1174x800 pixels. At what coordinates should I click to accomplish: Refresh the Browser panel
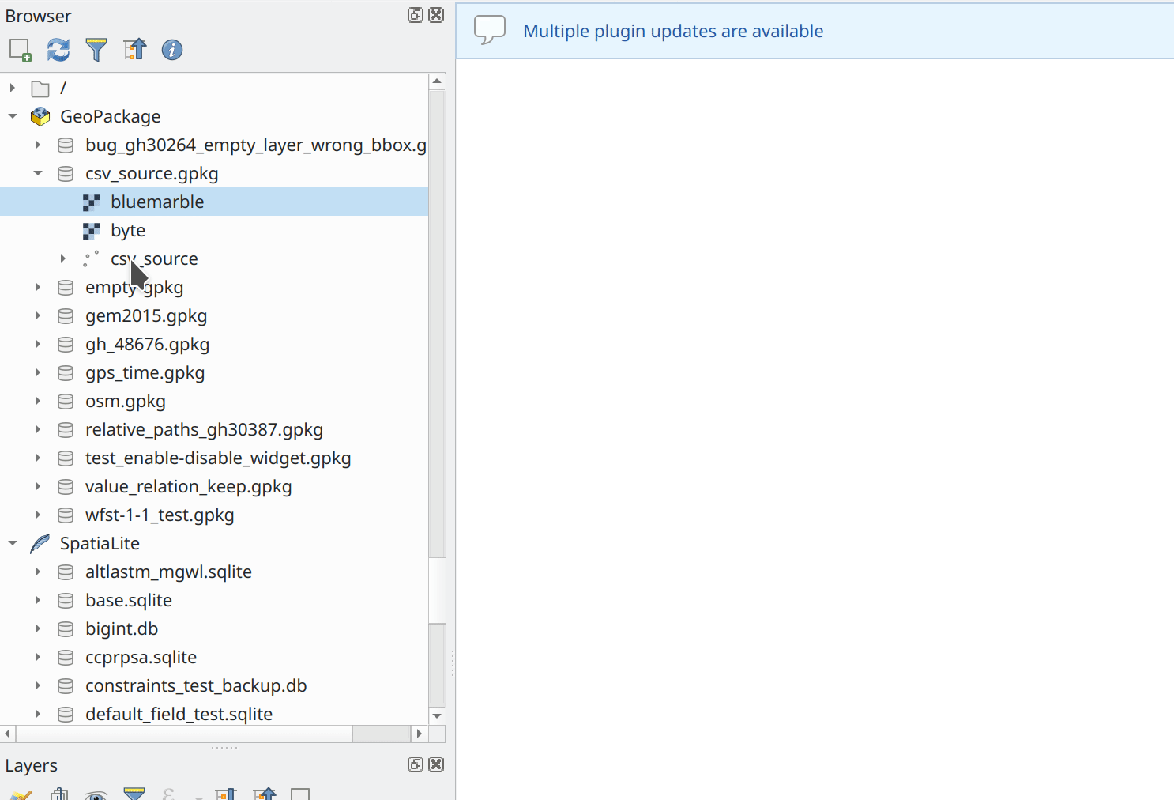(59, 49)
